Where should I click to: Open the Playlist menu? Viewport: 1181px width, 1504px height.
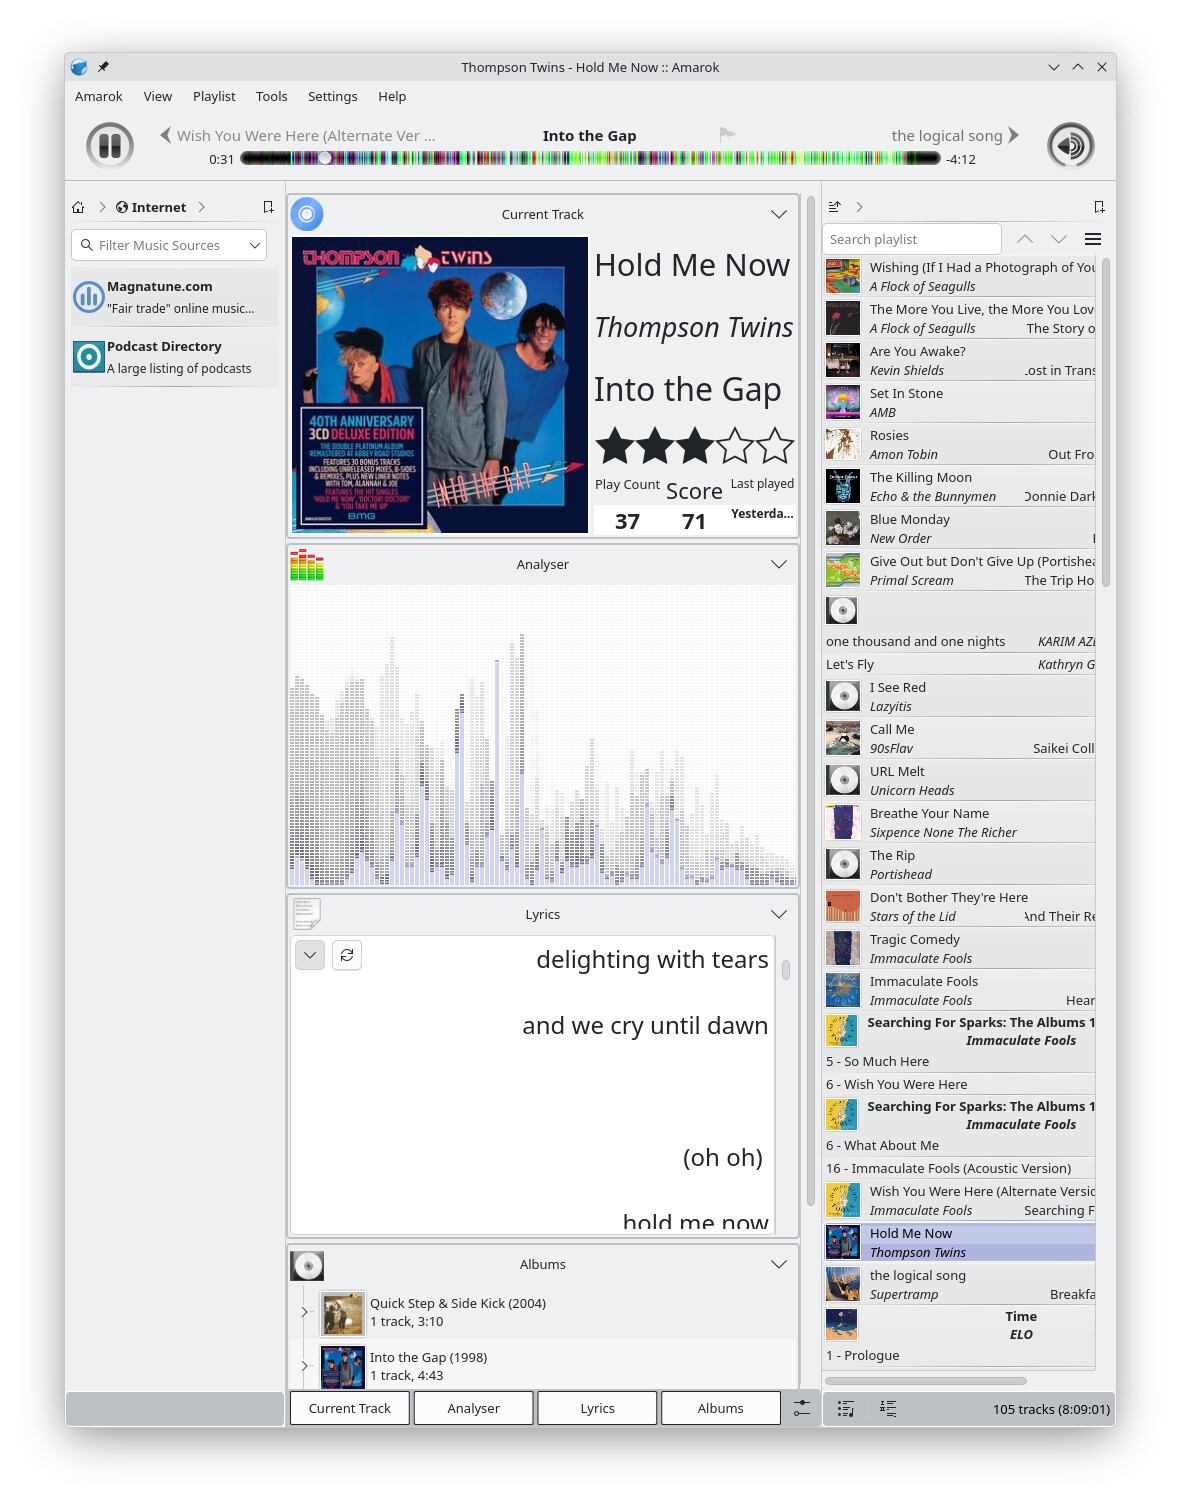(x=214, y=96)
